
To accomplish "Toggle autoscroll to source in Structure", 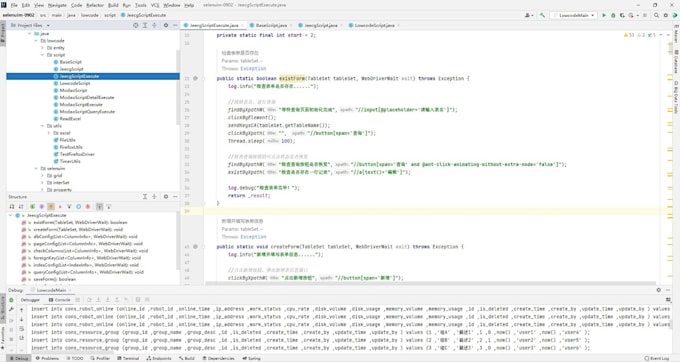I will (x=99, y=207).
